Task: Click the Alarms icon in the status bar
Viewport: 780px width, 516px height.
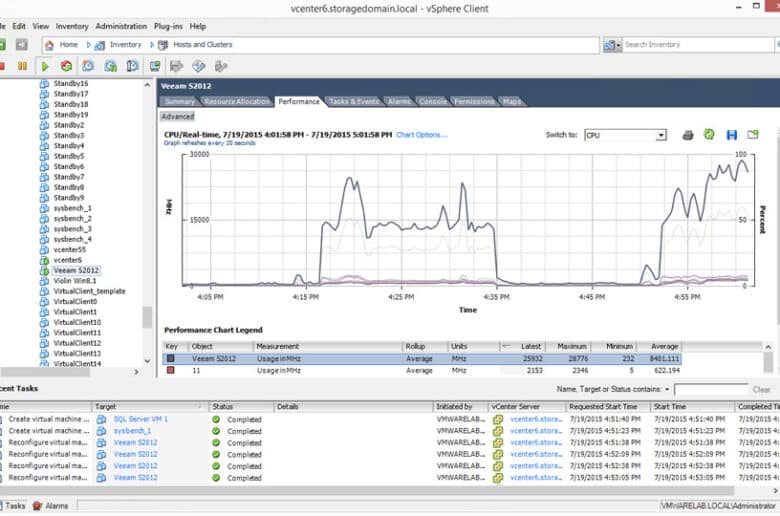Action: pos(37,506)
